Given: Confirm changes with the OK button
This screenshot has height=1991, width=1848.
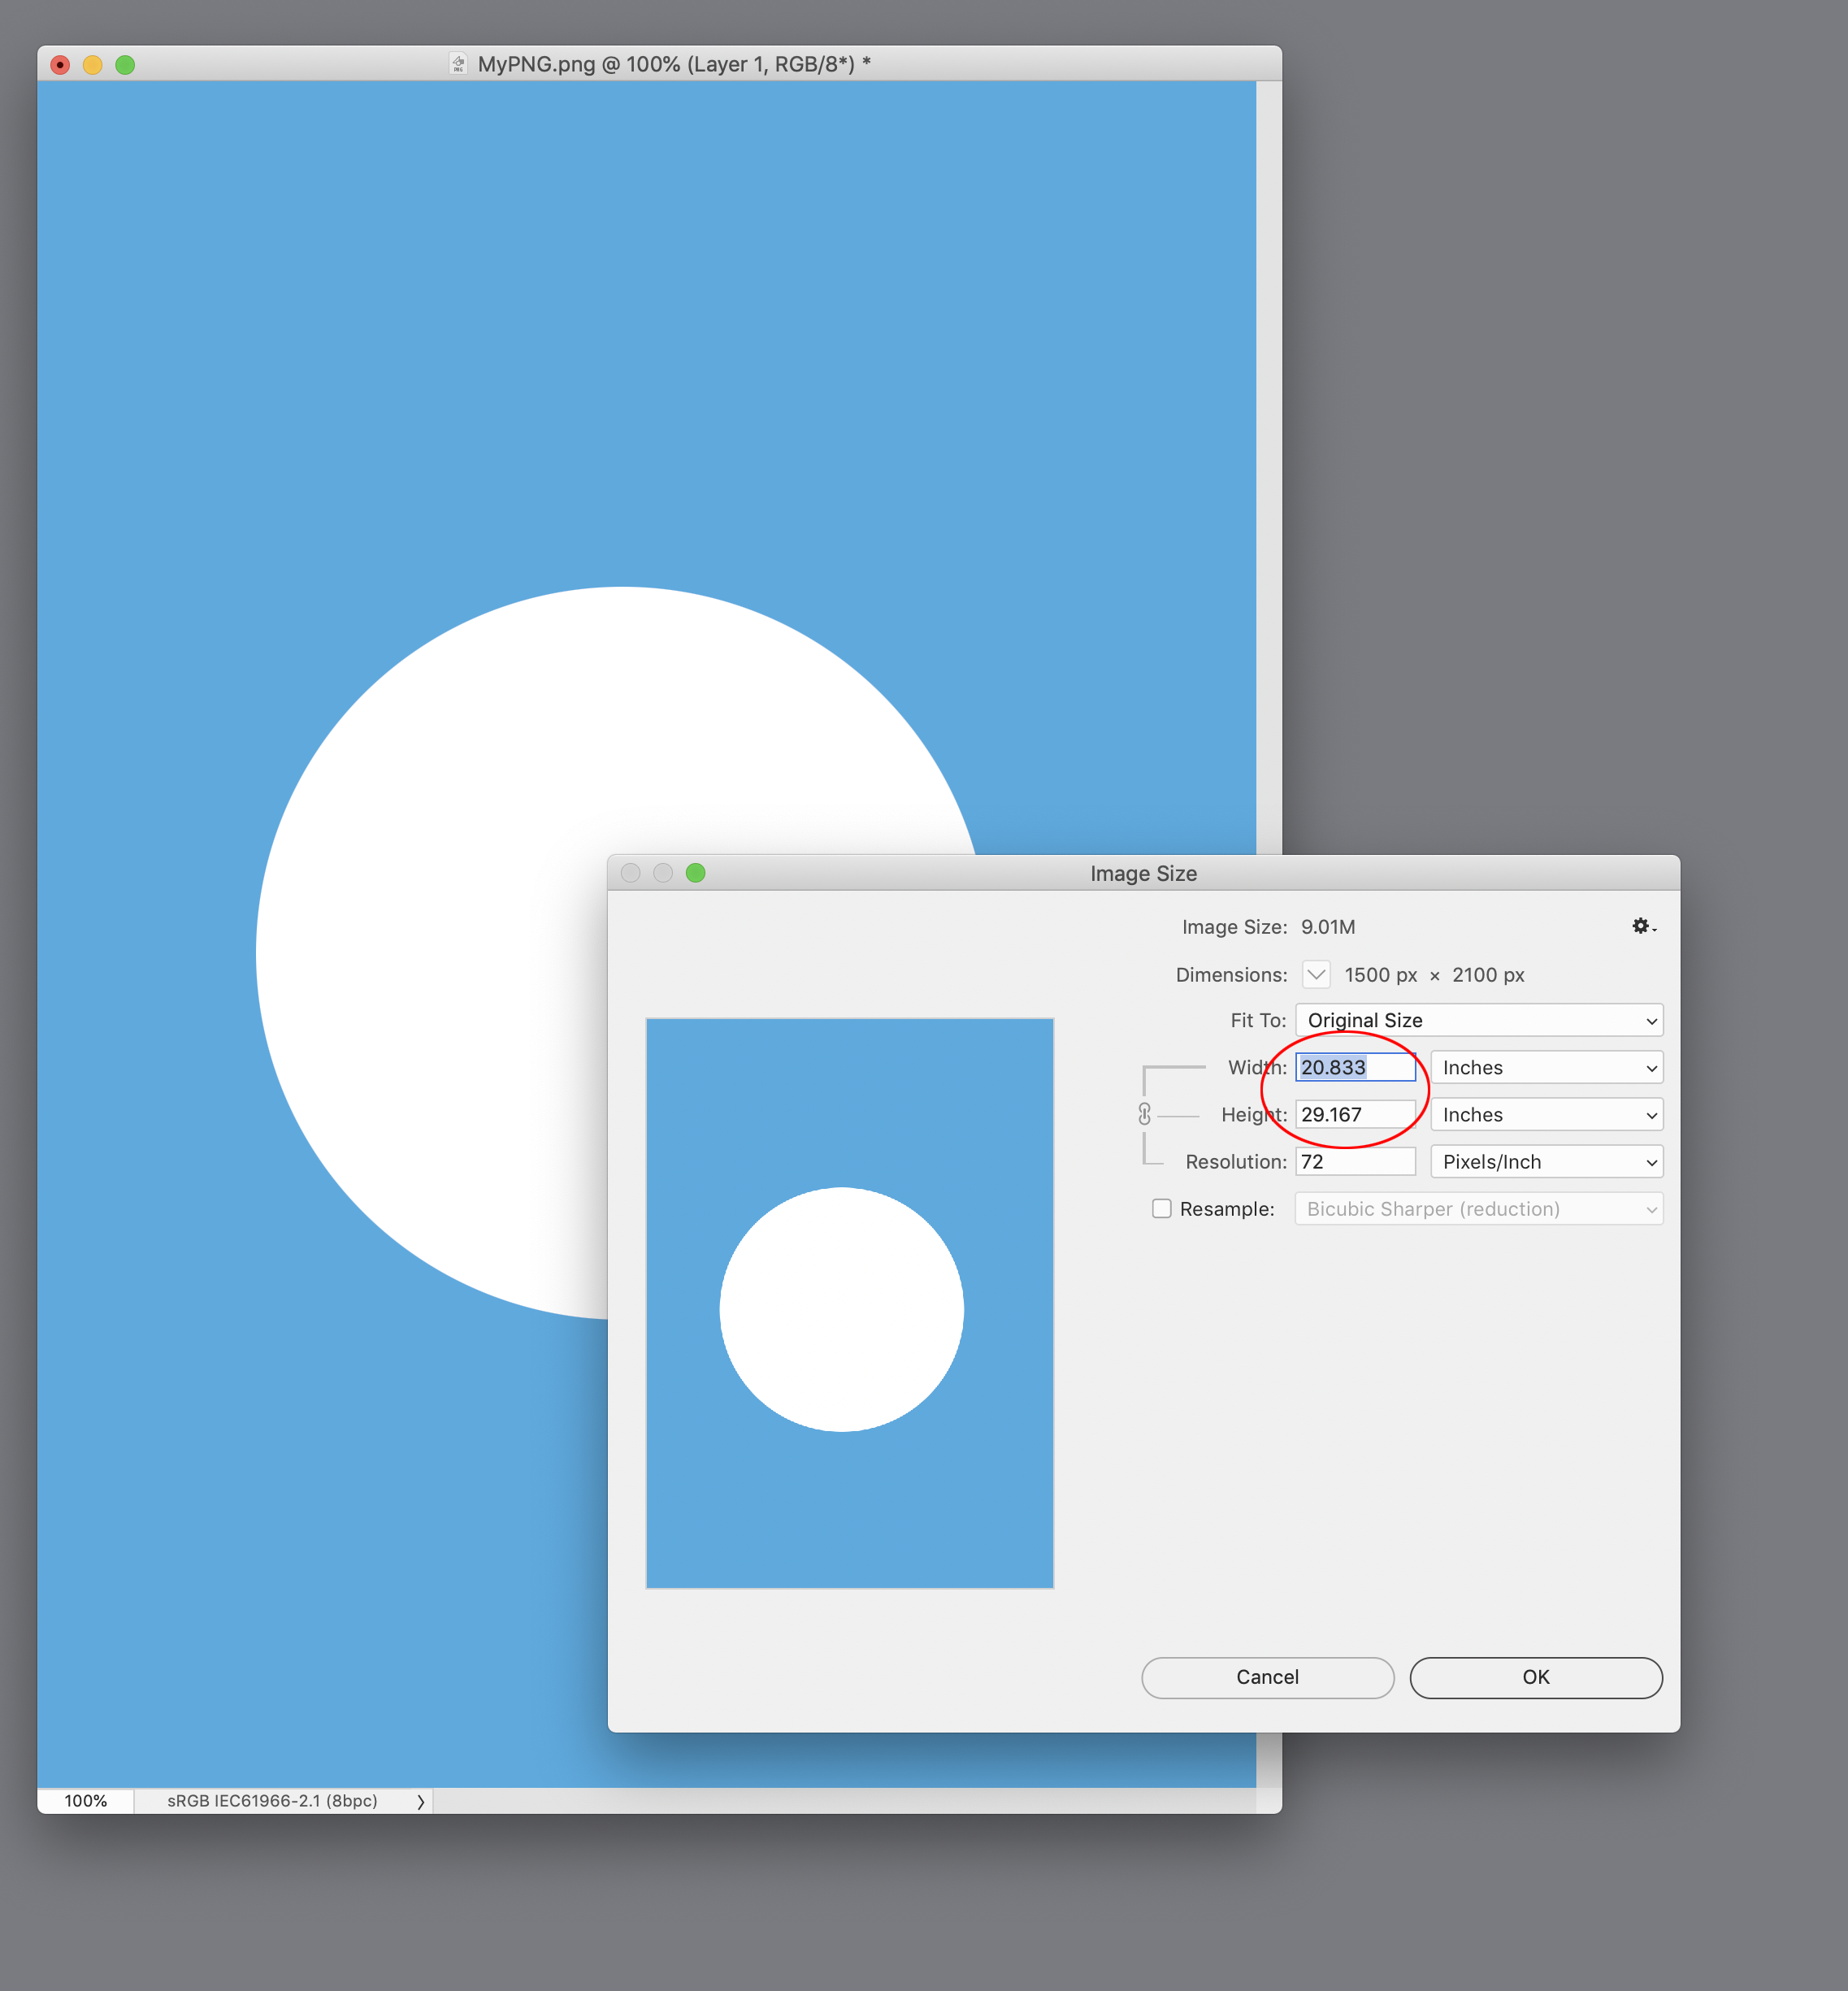Looking at the screenshot, I should (x=1536, y=1677).
